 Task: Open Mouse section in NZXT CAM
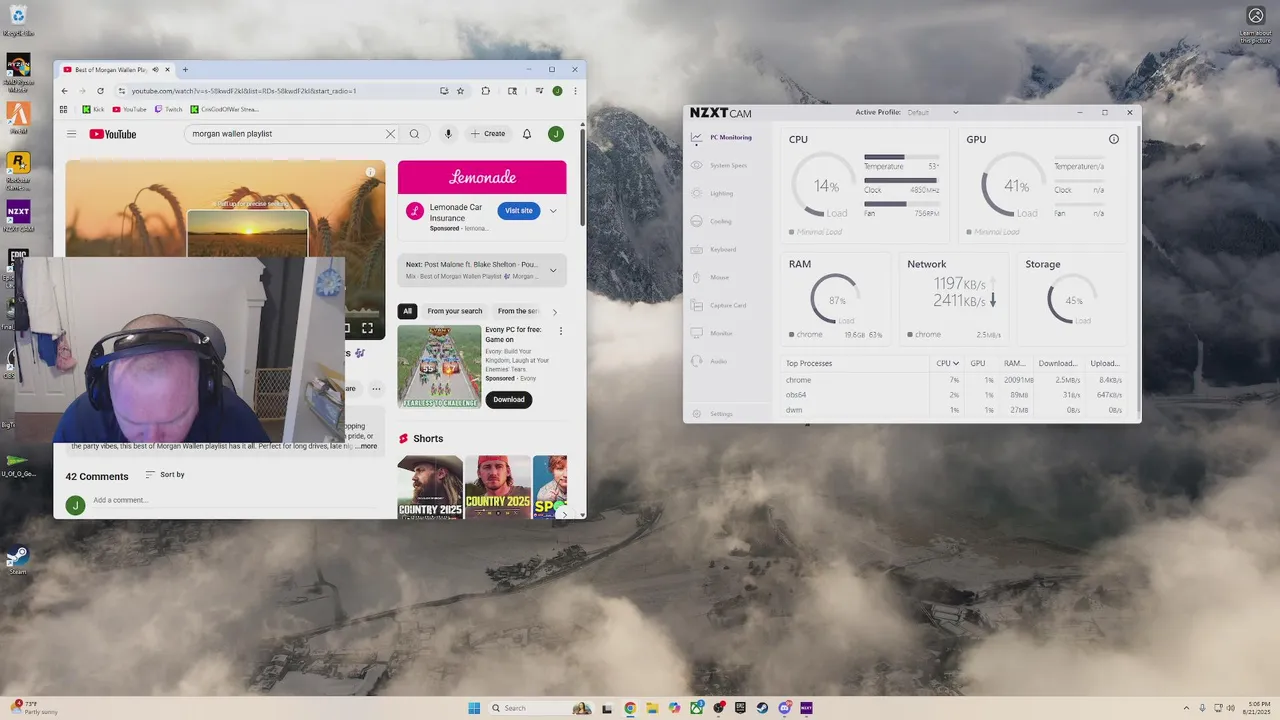pos(711,277)
